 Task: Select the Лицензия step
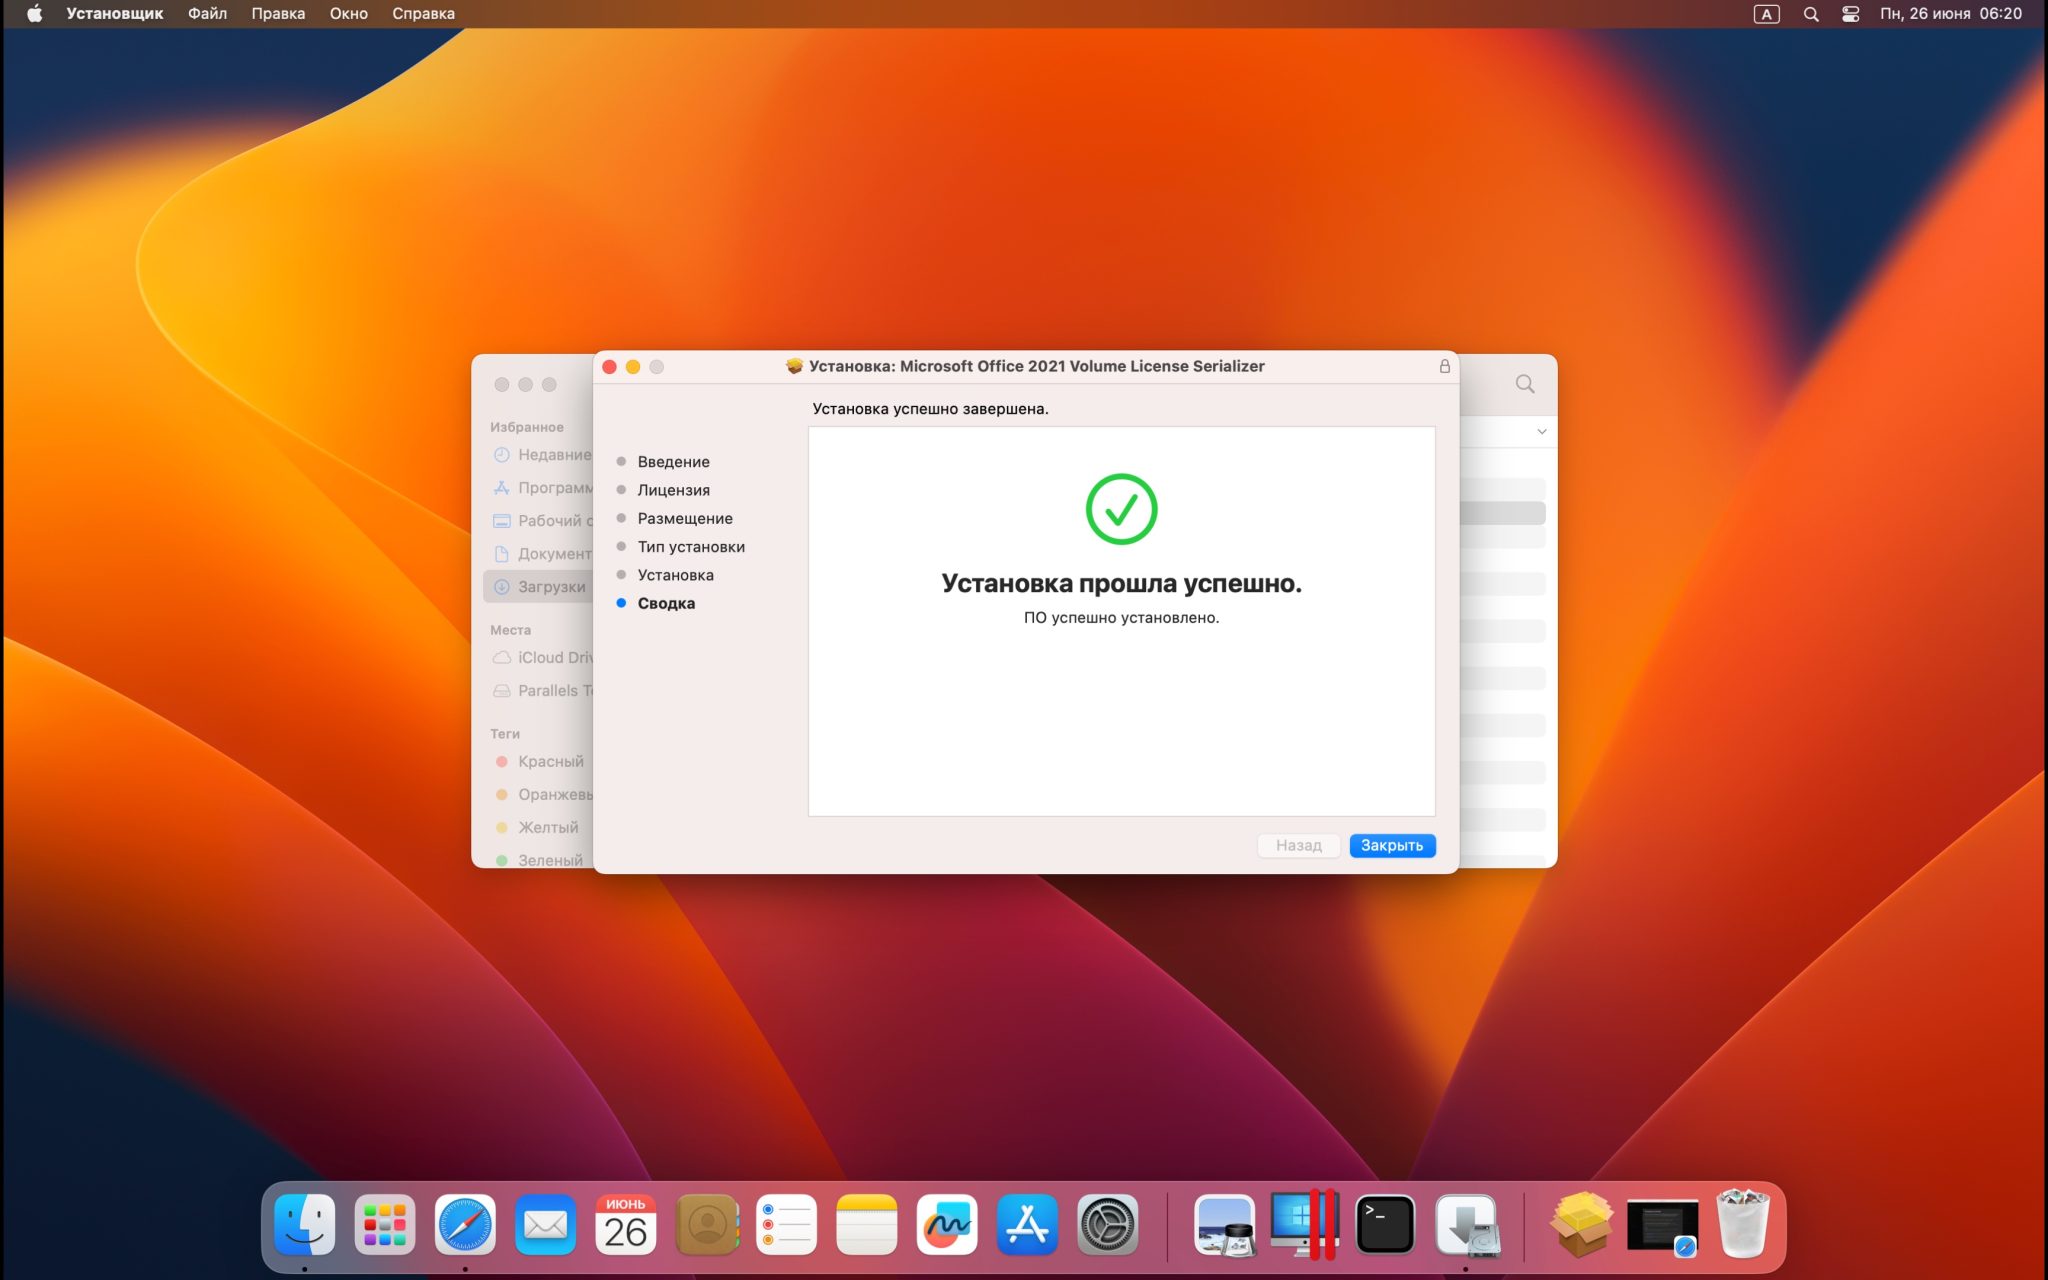coord(673,490)
